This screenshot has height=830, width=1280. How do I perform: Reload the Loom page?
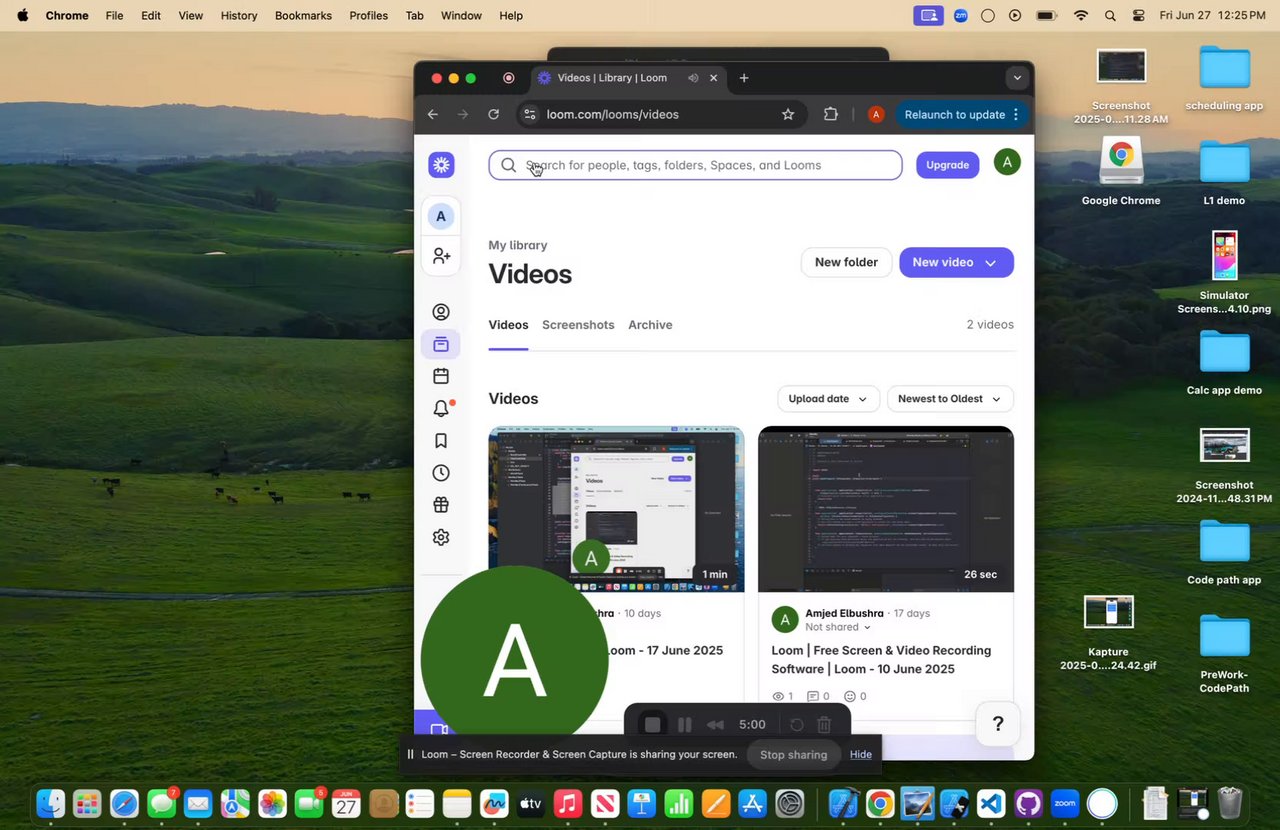pyautogui.click(x=493, y=114)
